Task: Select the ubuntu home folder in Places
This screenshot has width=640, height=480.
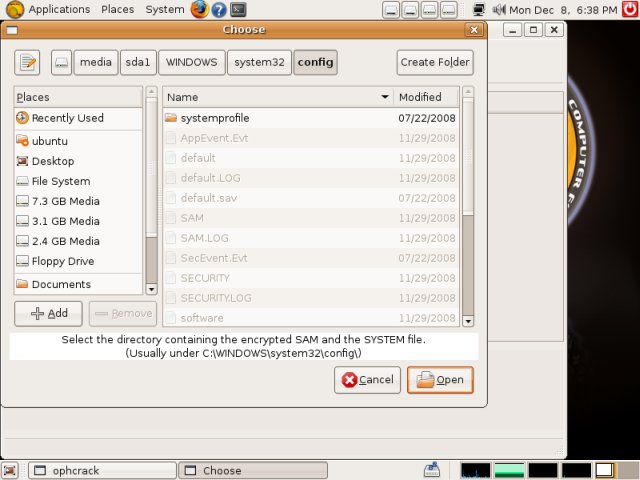Action: (x=78, y=141)
